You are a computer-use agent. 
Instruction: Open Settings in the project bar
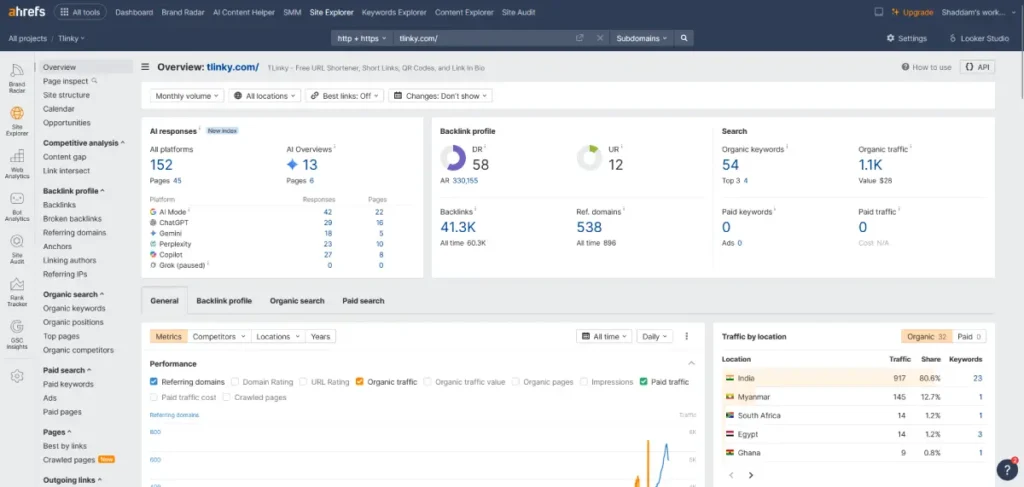tap(906, 39)
